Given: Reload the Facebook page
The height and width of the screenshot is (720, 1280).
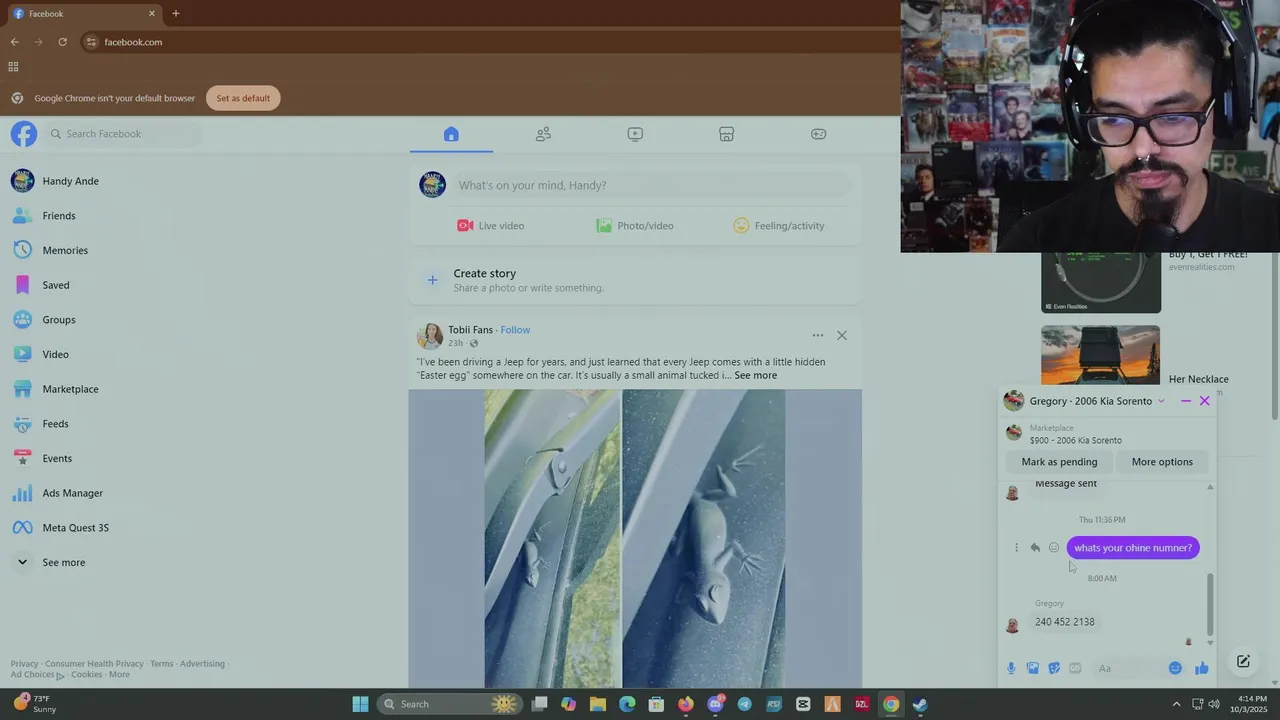Looking at the screenshot, I should 62,42.
